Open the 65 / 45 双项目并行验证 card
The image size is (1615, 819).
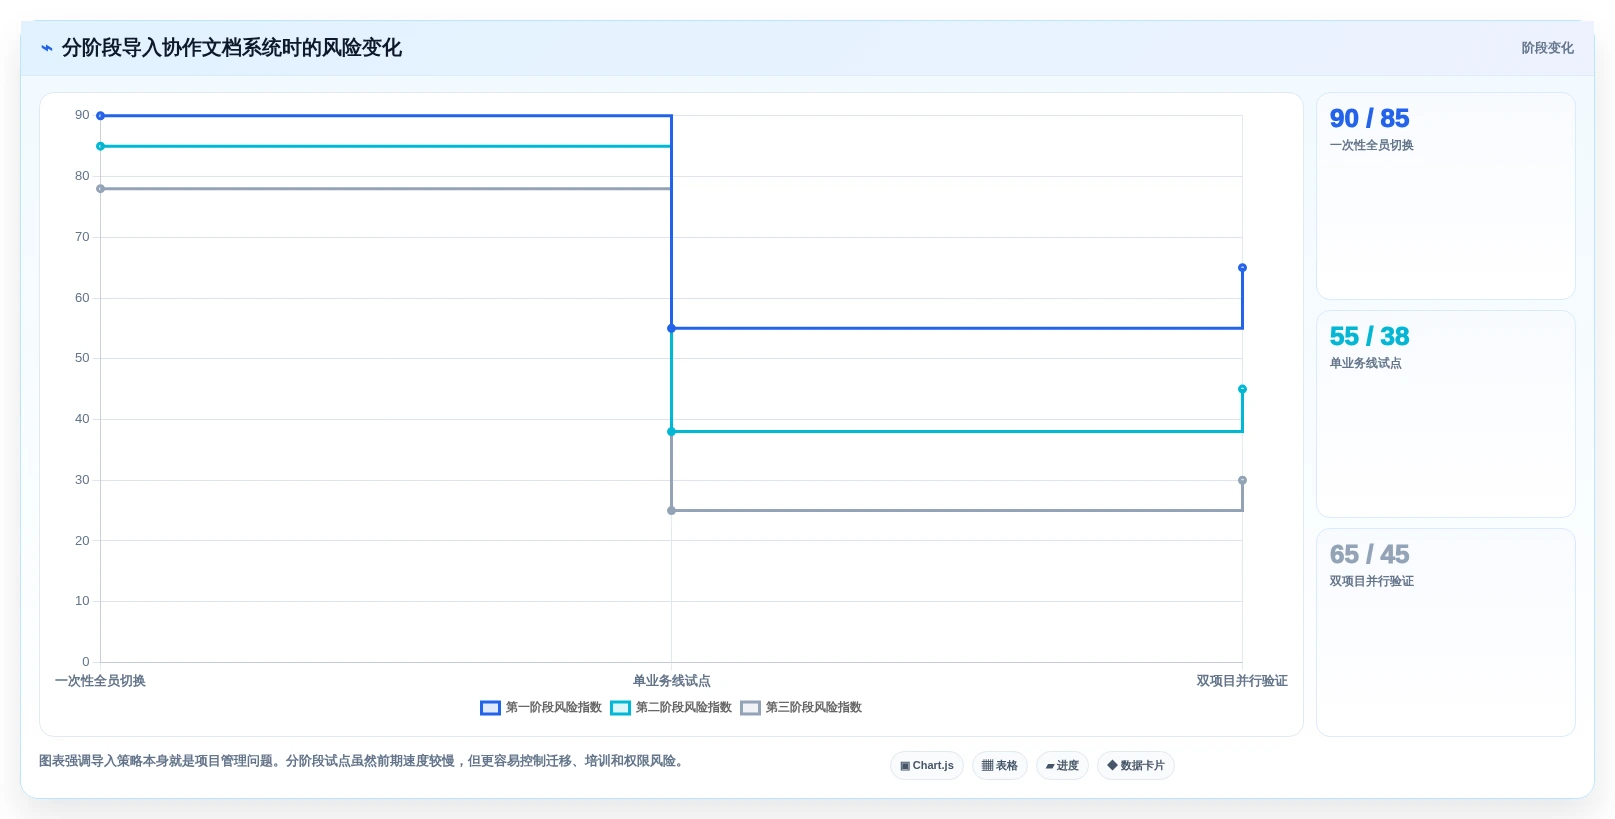point(1446,632)
